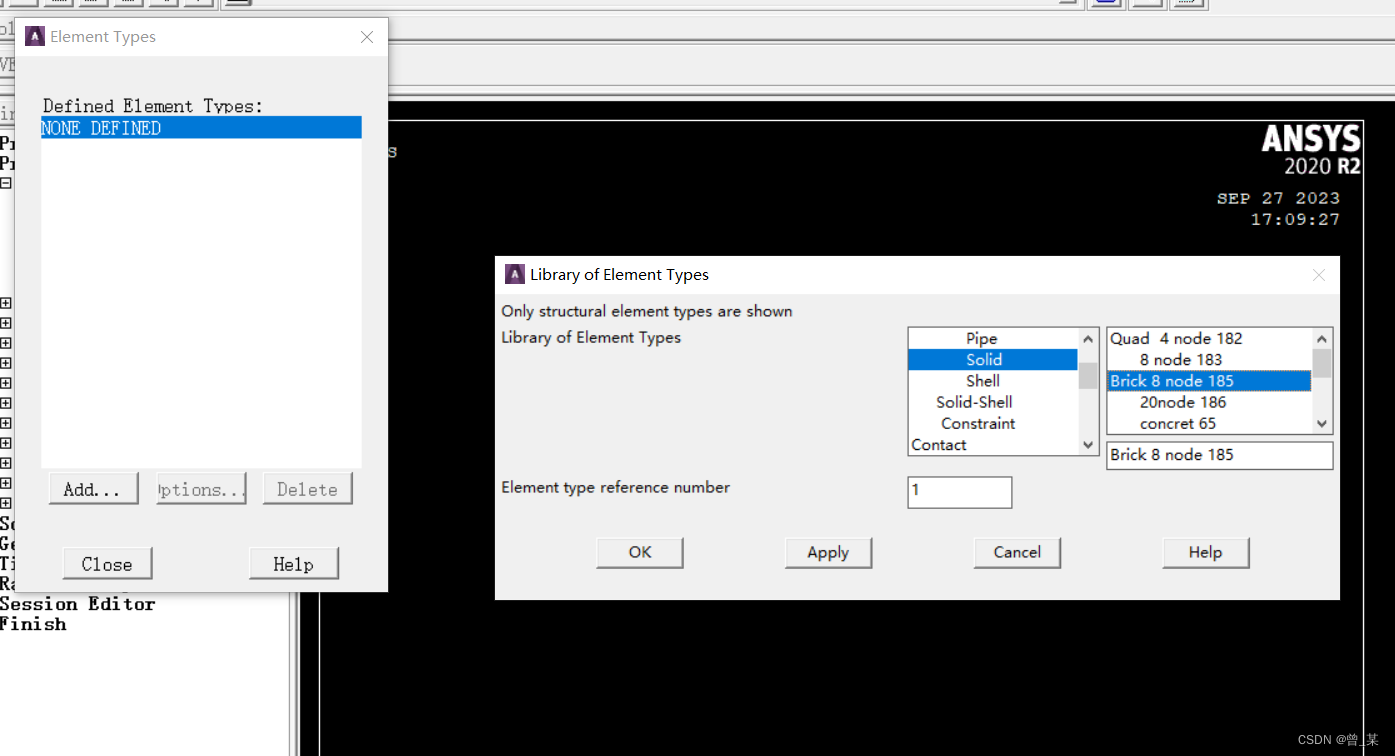Select the 20node 186 element

click(1182, 402)
